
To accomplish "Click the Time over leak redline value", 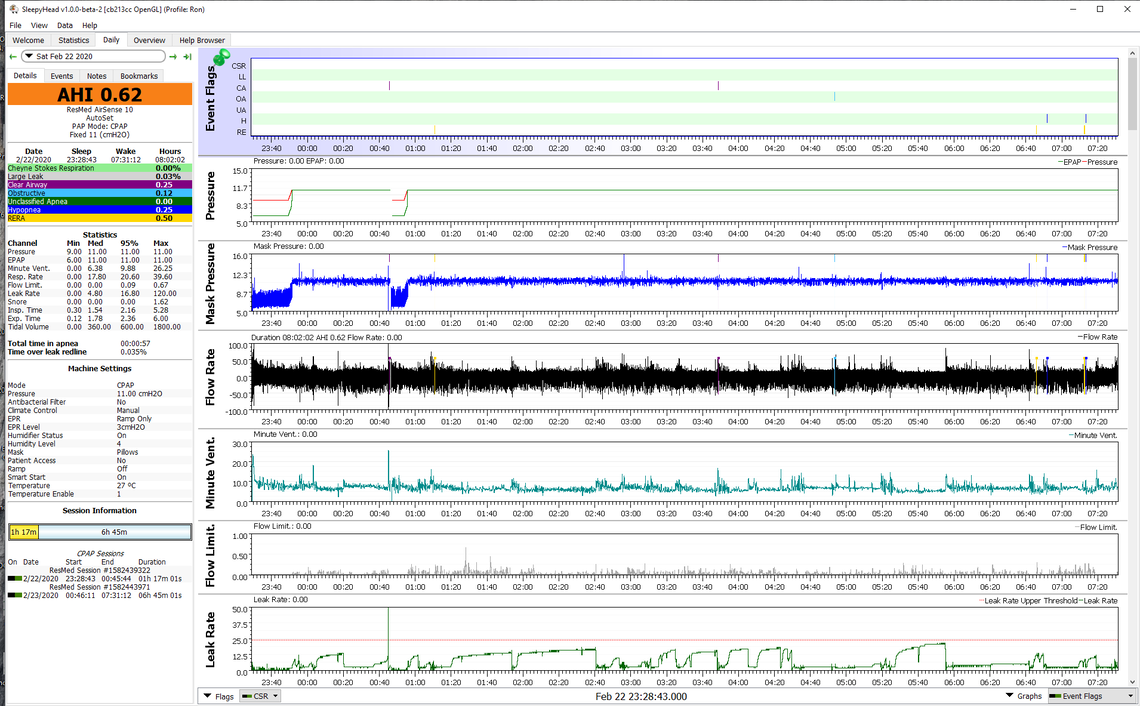I will (134, 353).
